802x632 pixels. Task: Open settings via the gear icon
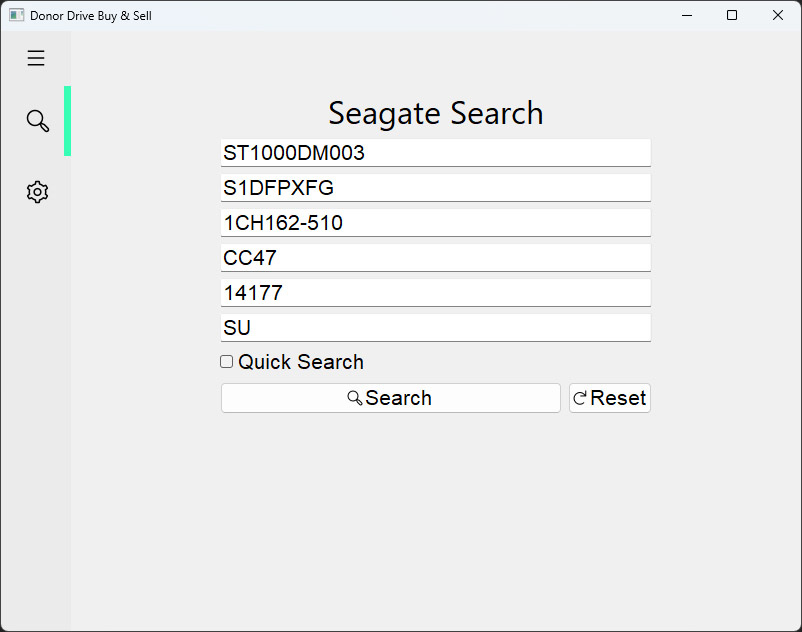(x=37, y=192)
